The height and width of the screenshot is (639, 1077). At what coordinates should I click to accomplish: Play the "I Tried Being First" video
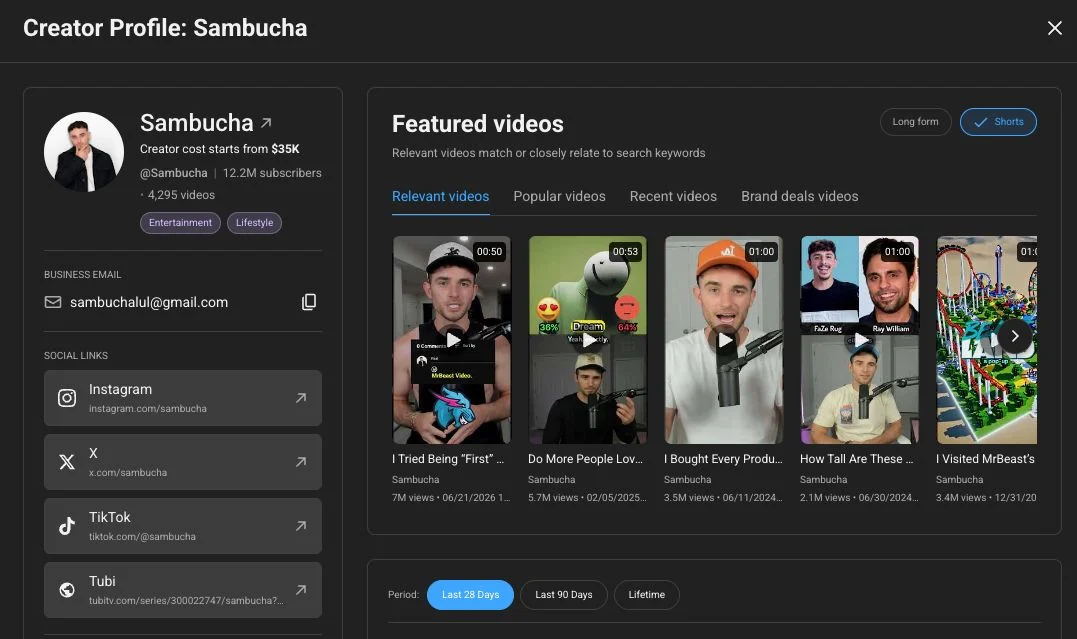pyautogui.click(x=453, y=339)
